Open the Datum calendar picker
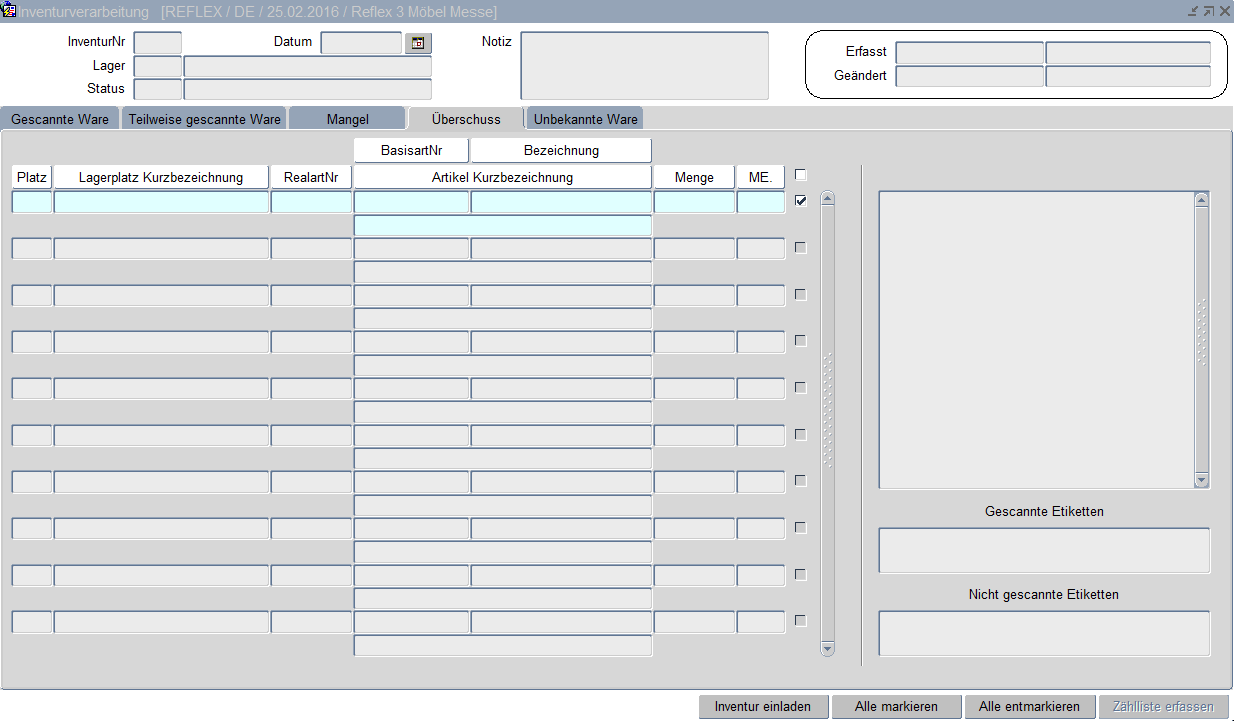Viewport: 1234px width, 721px height. click(x=418, y=43)
